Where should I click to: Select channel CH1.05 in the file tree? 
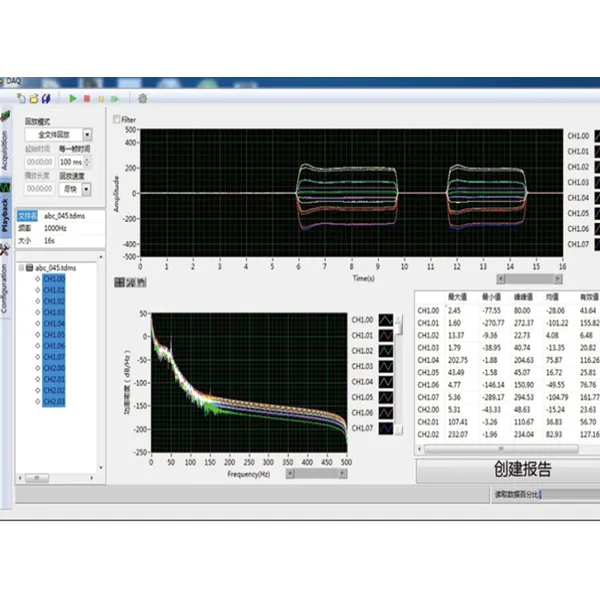click(x=54, y=334)
